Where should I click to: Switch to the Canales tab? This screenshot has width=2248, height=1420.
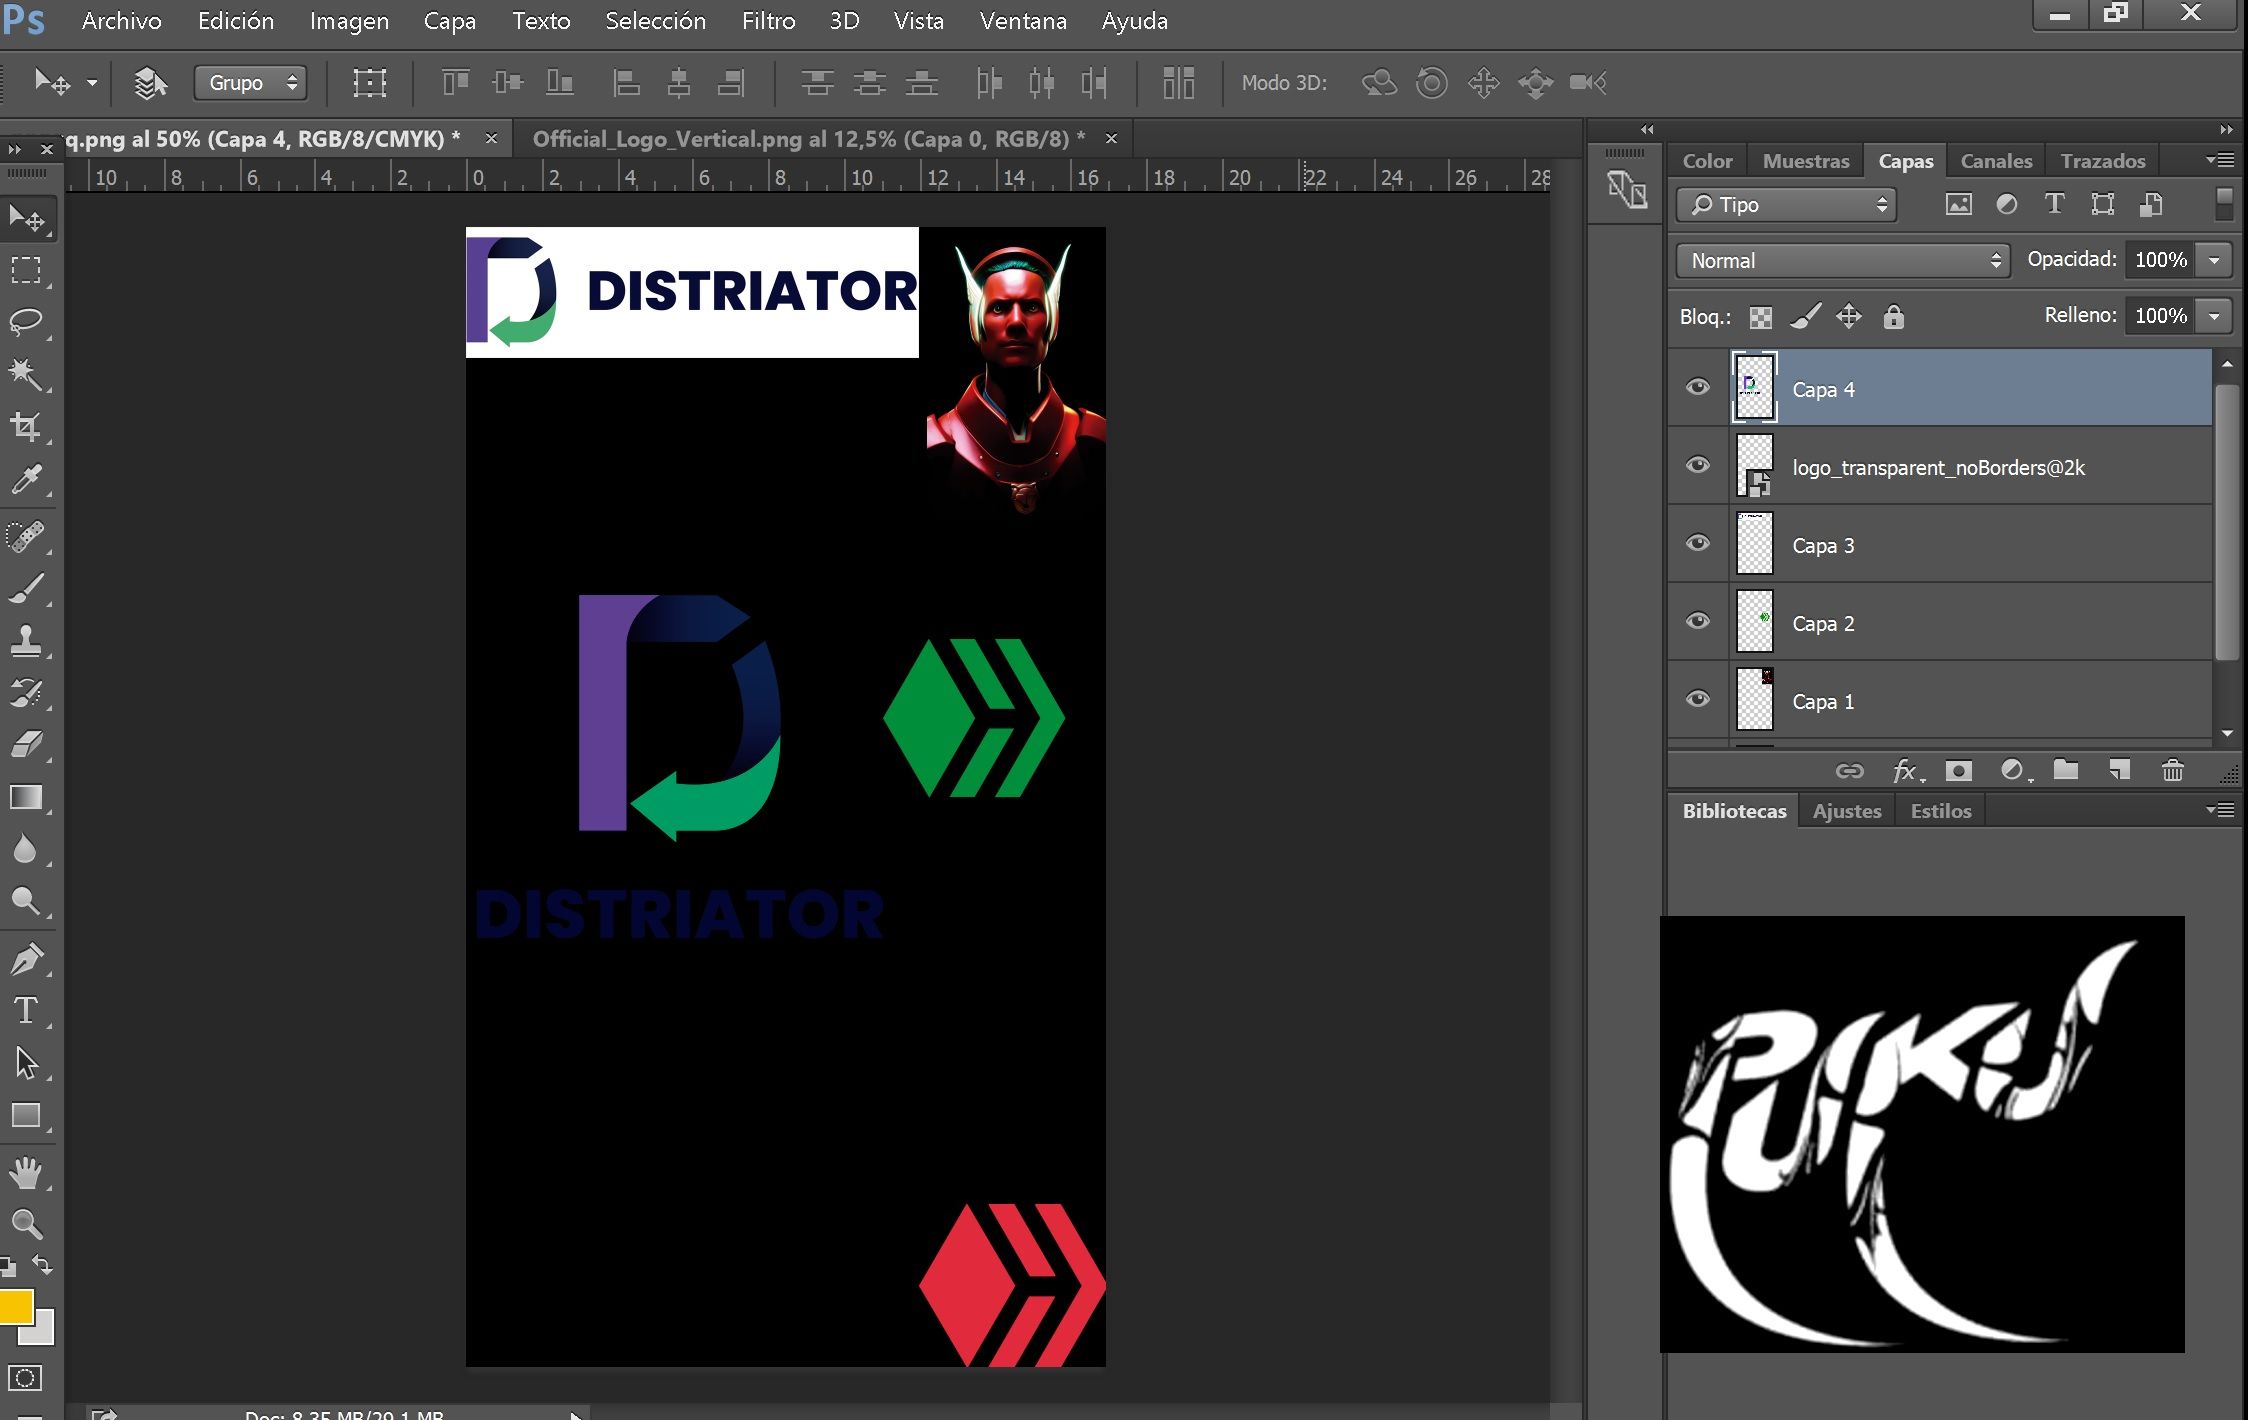pos(1996,161)
